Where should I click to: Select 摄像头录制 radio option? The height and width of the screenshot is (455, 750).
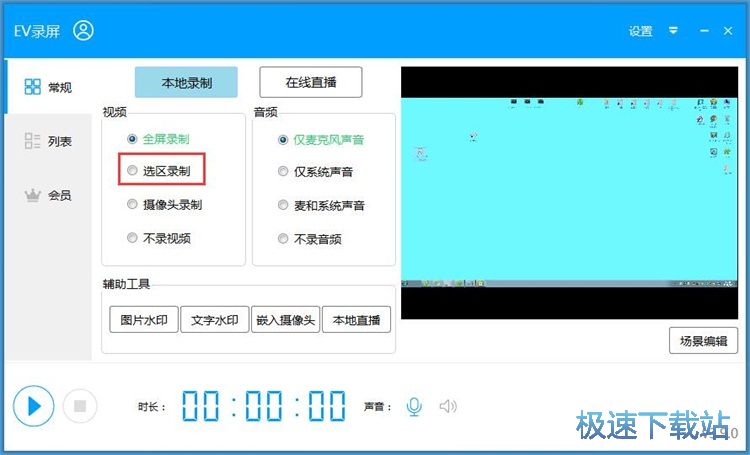(x=164, y=204)
